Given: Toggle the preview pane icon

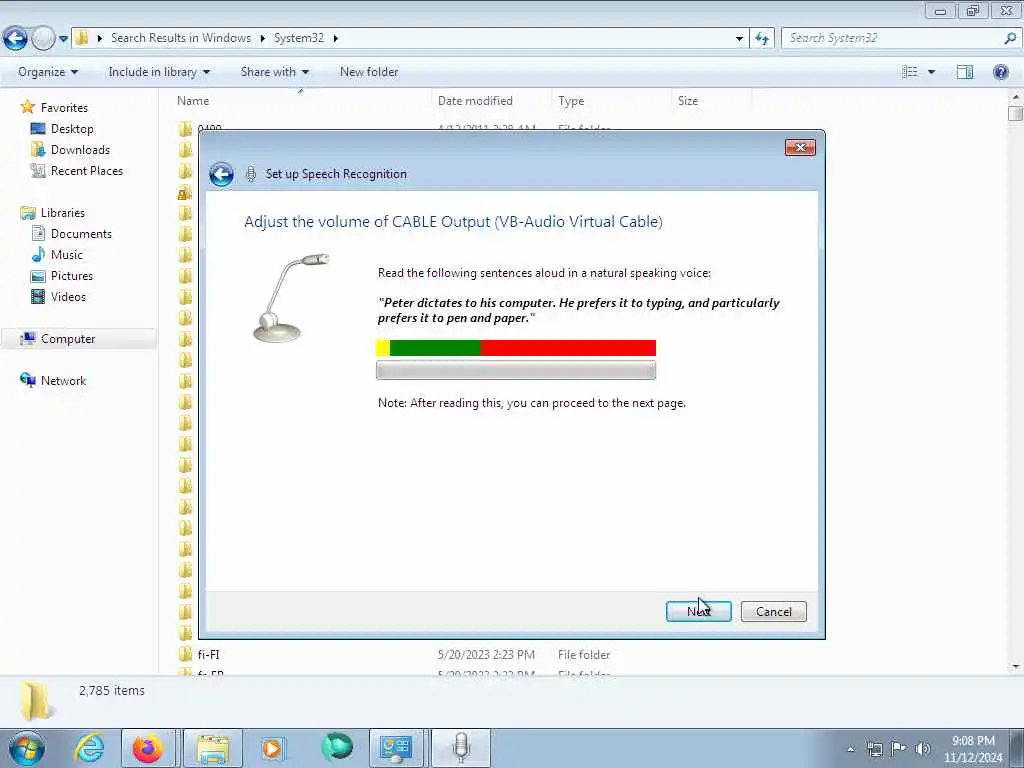Looking at the screenshot, I should pos(965,72).
